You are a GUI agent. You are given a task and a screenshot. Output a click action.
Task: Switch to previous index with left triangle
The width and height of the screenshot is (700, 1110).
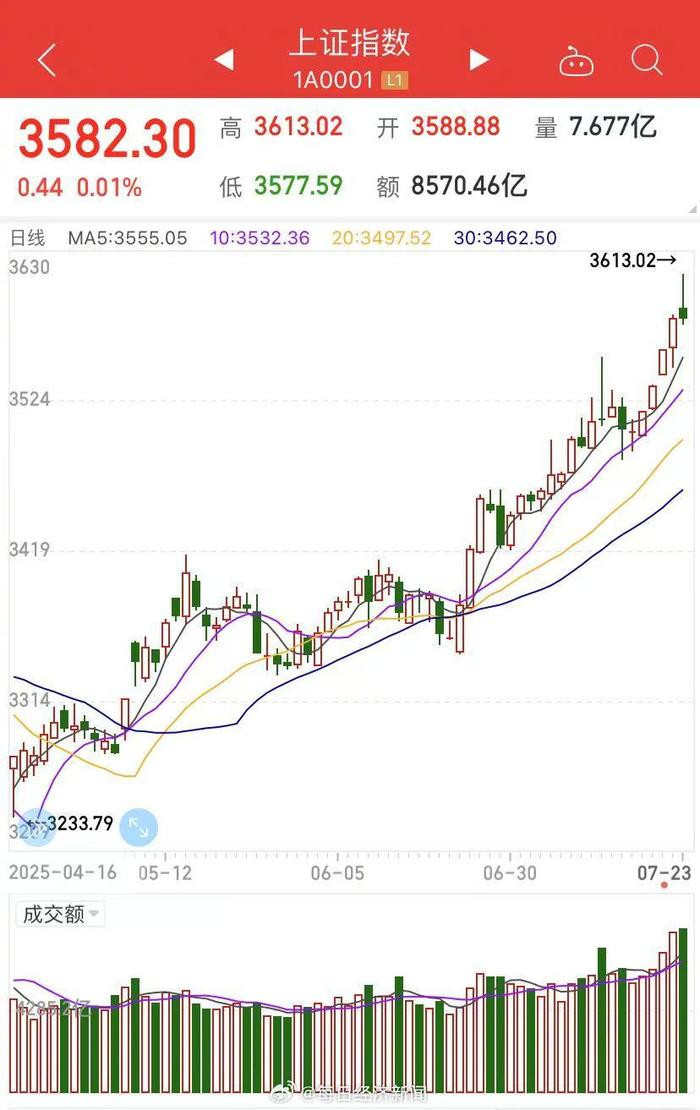click(224, 60)
